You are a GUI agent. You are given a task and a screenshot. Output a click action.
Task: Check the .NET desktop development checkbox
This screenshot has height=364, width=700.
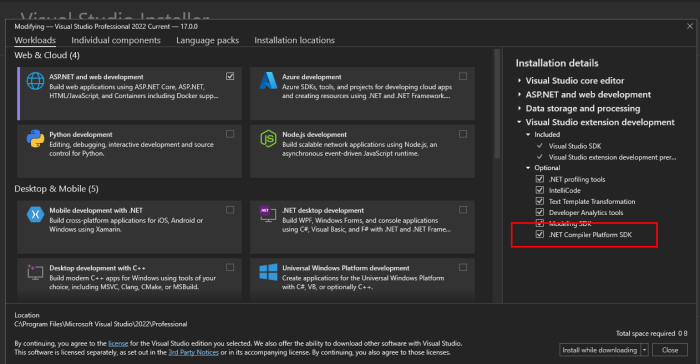coord(463,210)
